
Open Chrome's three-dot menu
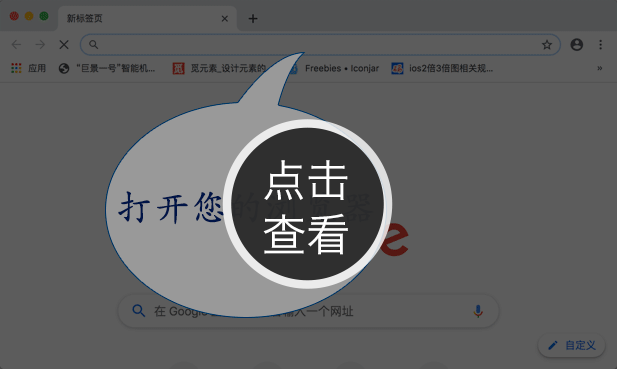click(x=600, y=44)
